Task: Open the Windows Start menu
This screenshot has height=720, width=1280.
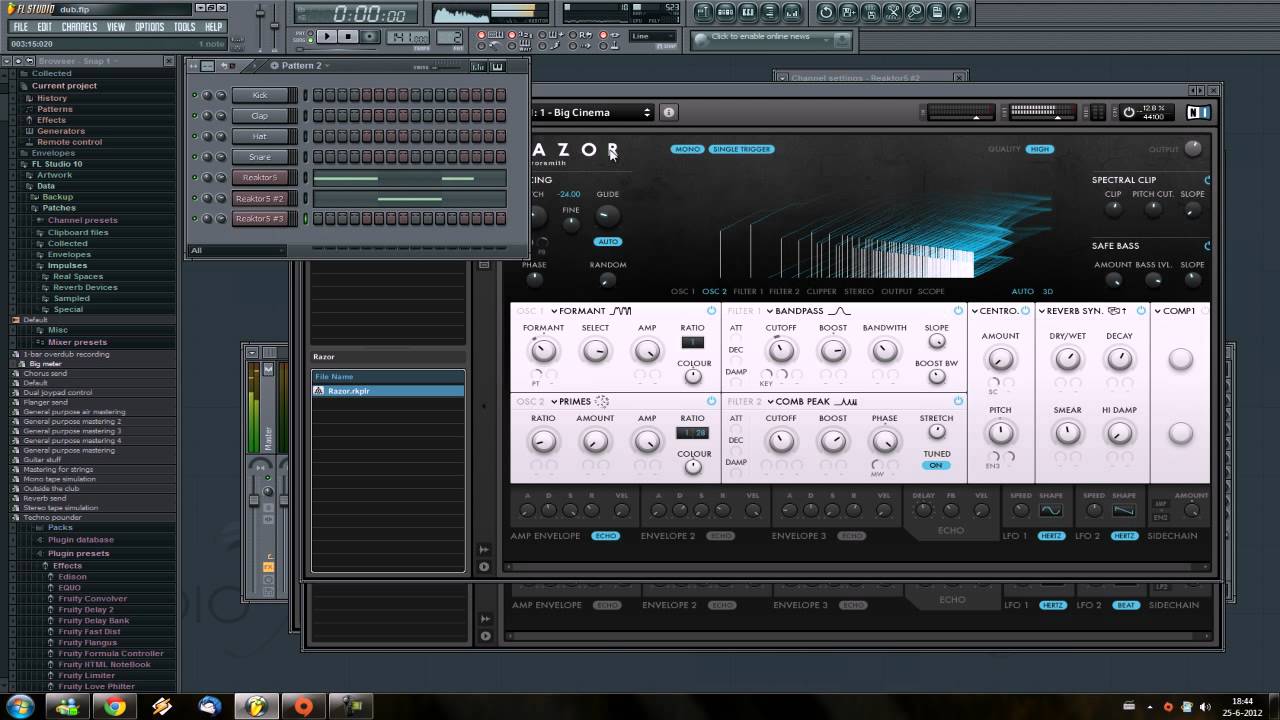Action: tap(20, 707)
